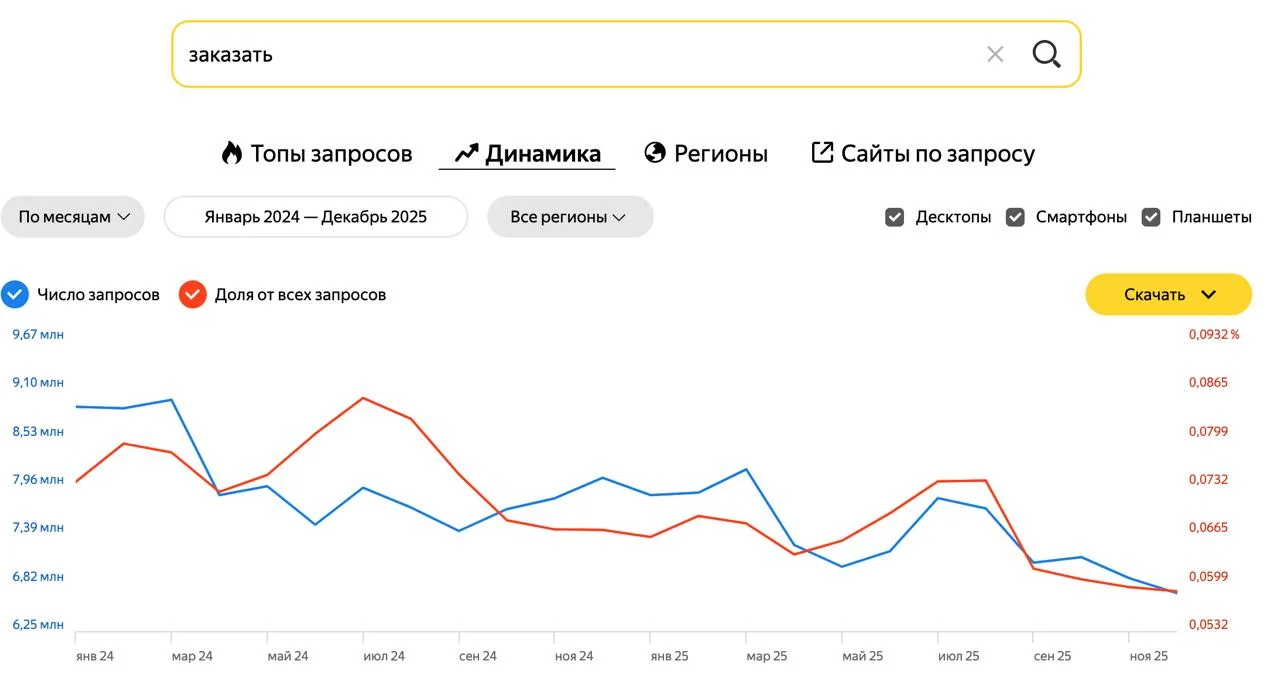Click the flame icon for Топы запросов
The height and width of the screenshot is (680, 1280).
tap(232, 153)
